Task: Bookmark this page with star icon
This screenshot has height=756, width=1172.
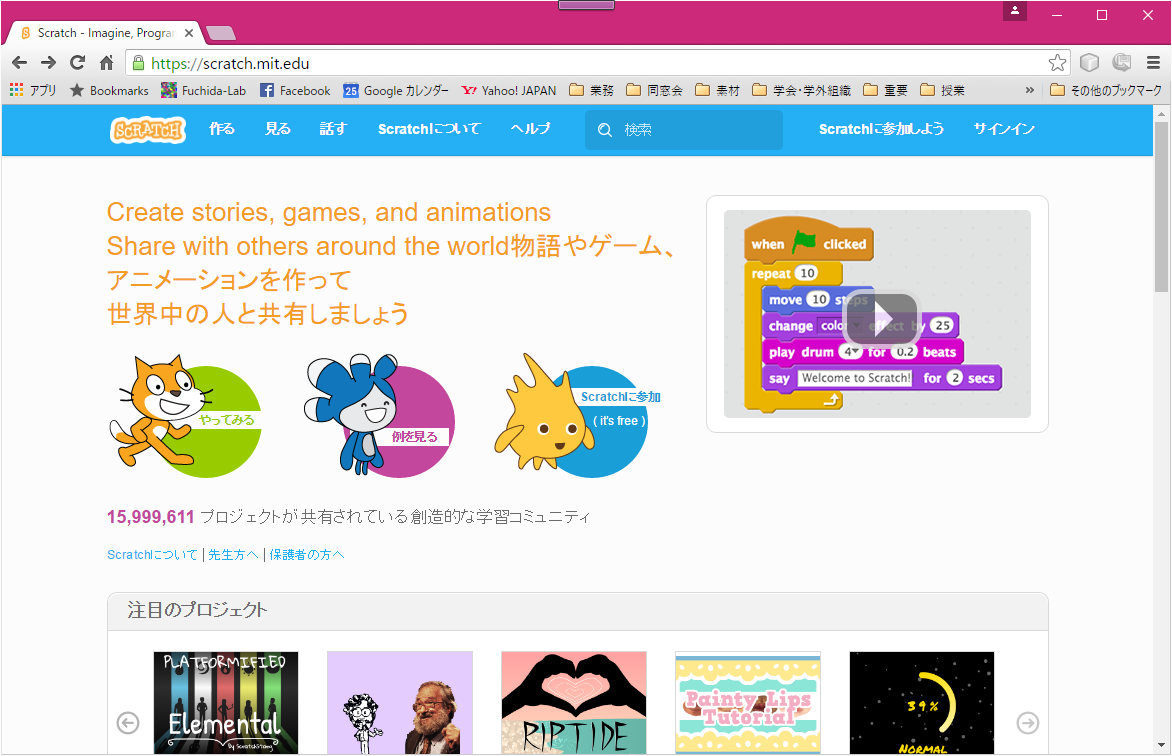Action: 1057,63
